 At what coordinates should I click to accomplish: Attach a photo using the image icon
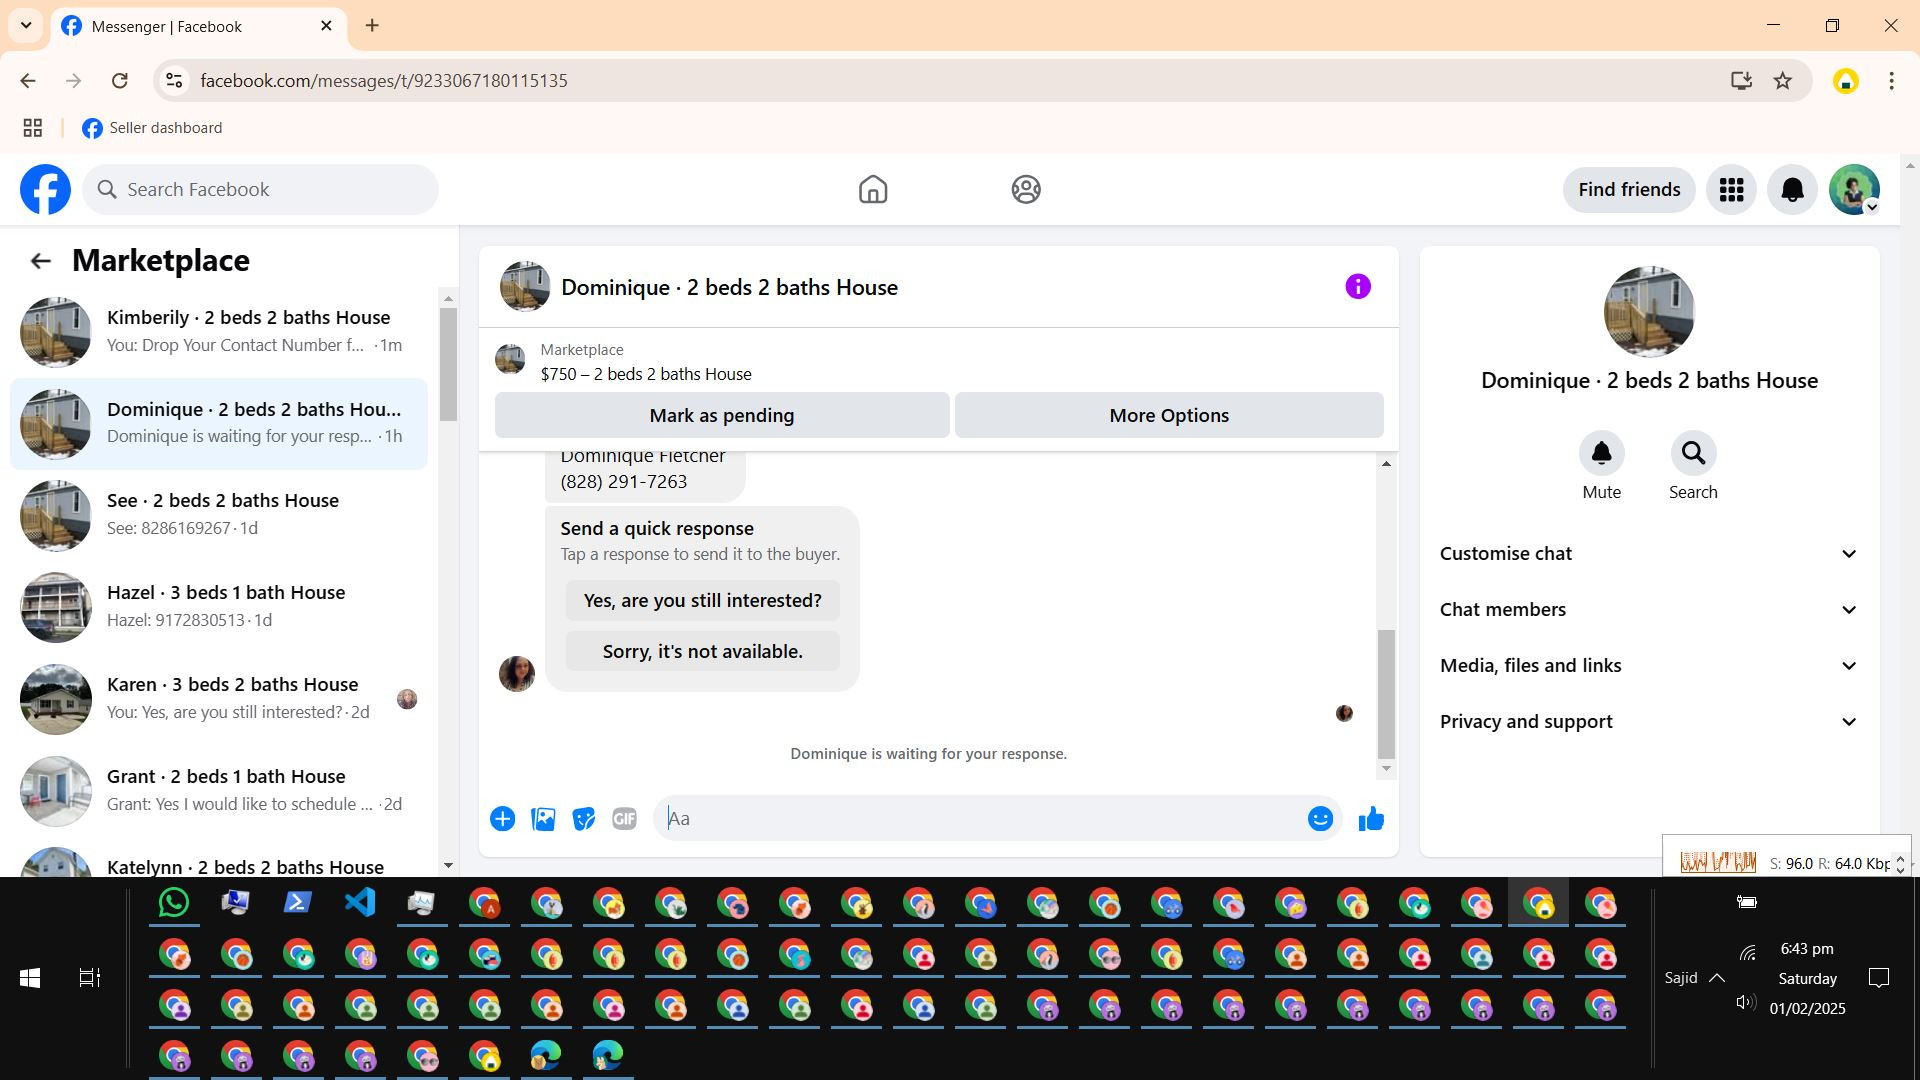(x=543, y=819)
